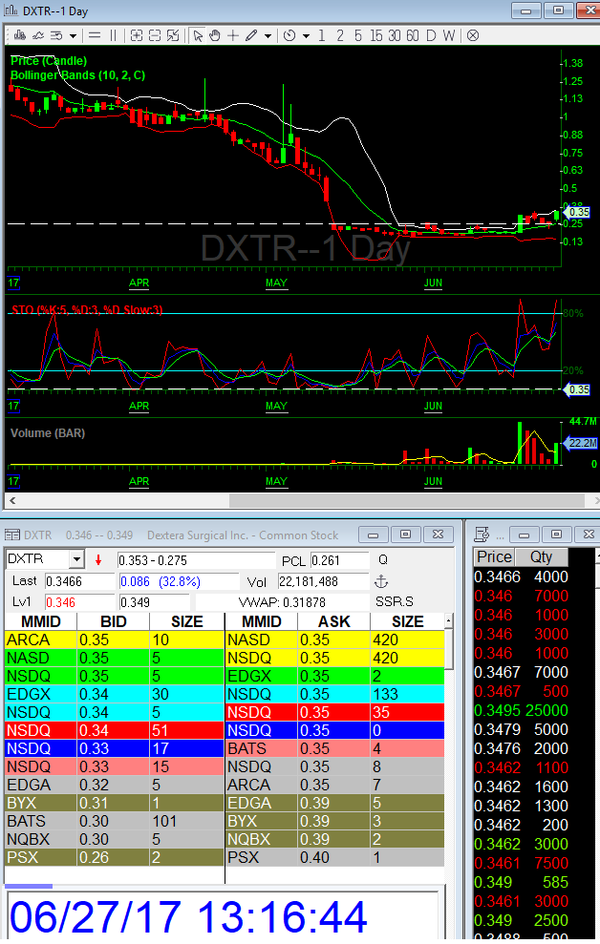Switch chart to 15 minute interval

click(376, 36)
